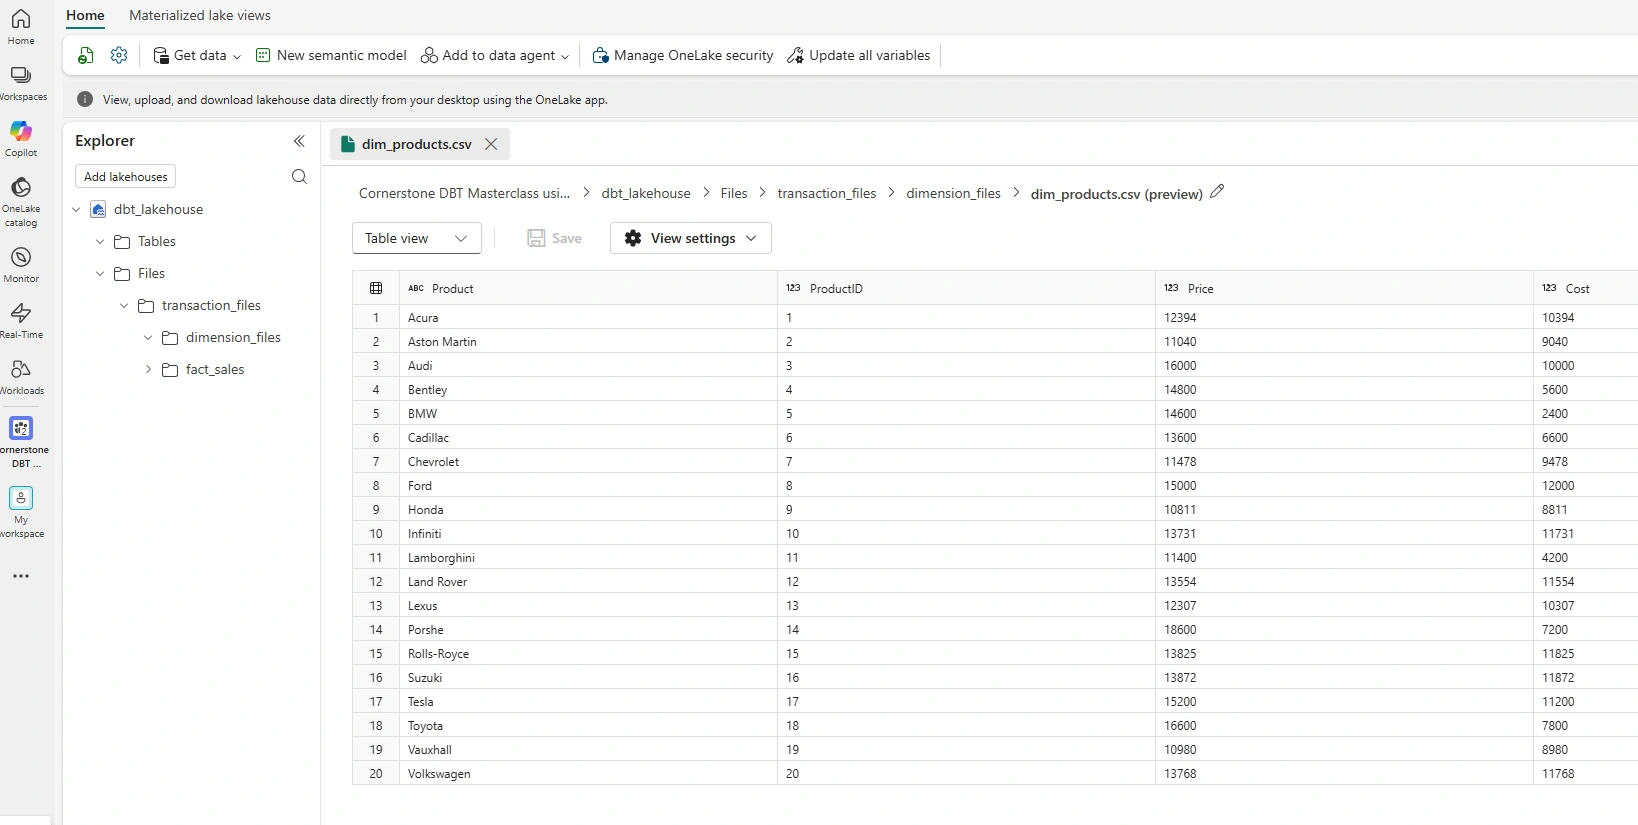Open Workspaces in the navigation rail

pyautogui.click(x=21, y=84)
